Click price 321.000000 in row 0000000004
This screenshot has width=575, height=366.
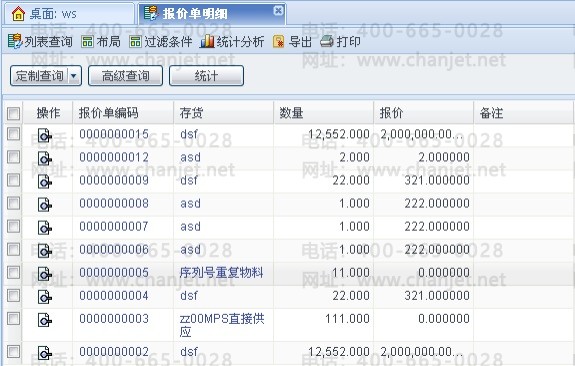(x=437, y=296)
